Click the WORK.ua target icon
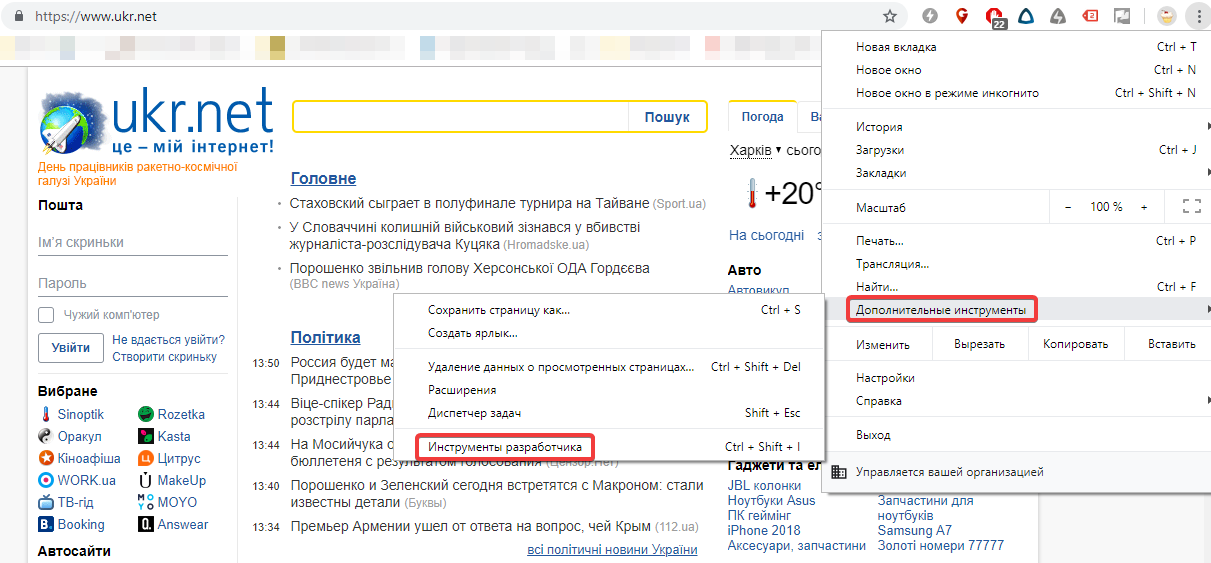The width and height of the screenshot is (1211, 563). pyautogui.click(x=46, y=480)
